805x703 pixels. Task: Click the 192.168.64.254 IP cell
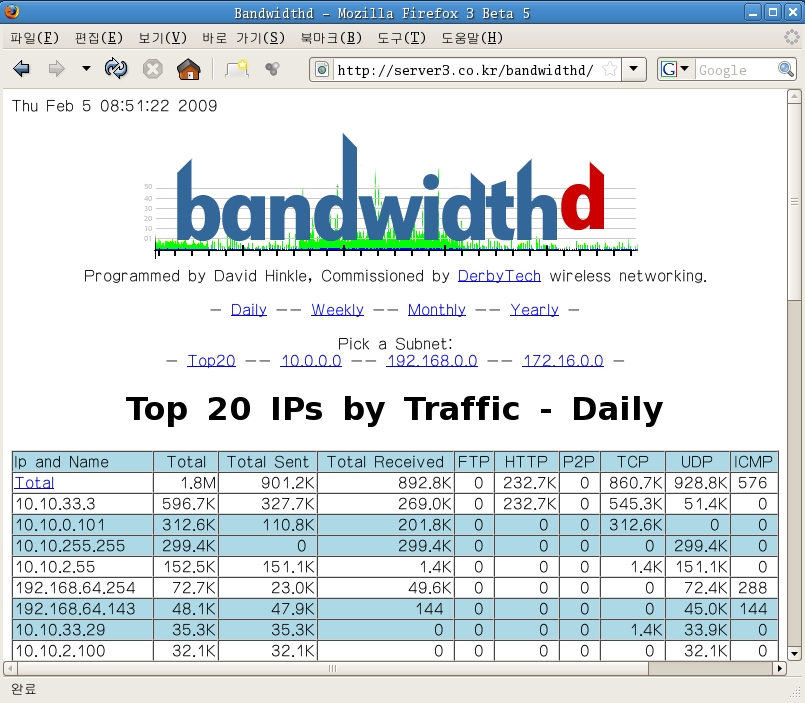[83, 588]
